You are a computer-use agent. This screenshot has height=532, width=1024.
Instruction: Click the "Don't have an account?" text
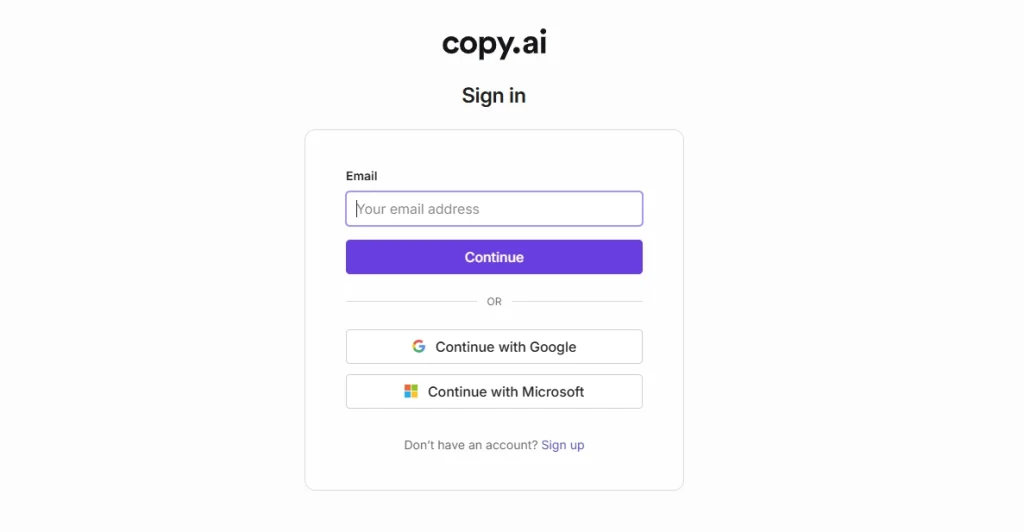(x=471, y=445)
